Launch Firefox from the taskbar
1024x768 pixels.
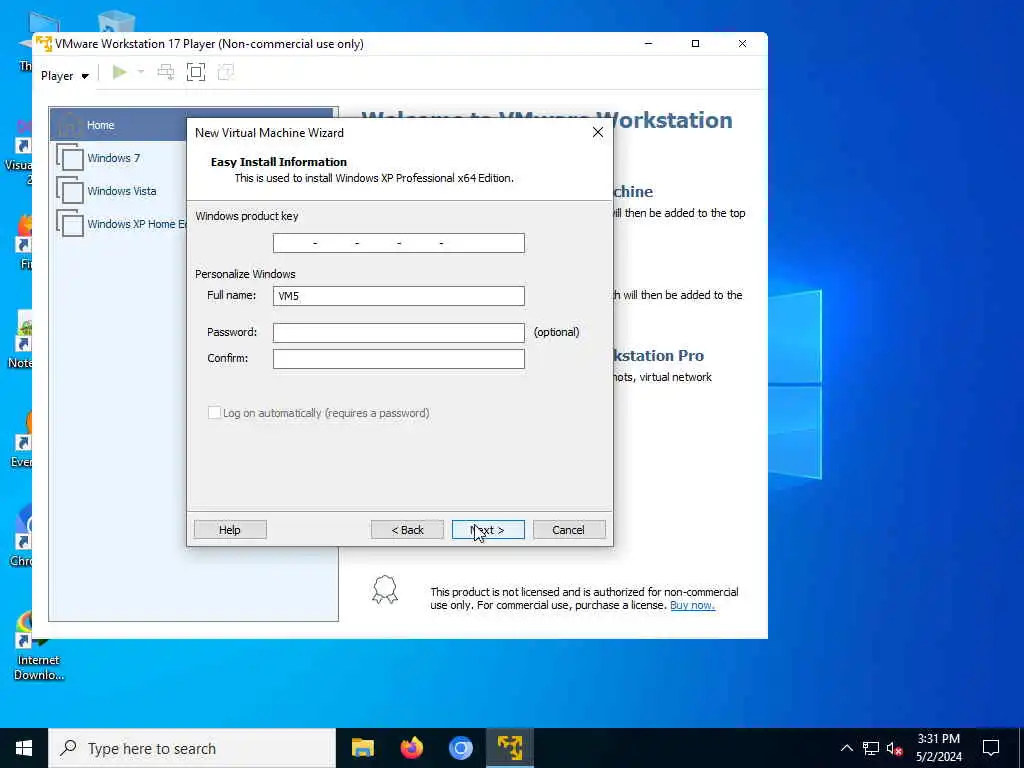point(411,748)
